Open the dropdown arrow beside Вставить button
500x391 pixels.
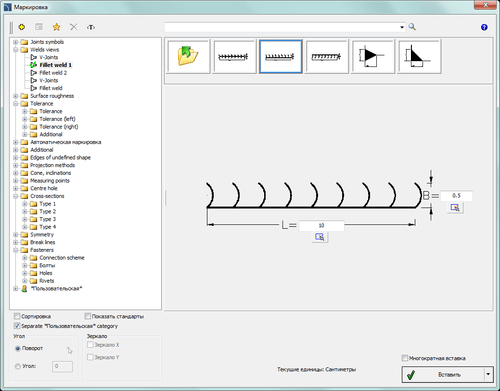pos(488,374)
